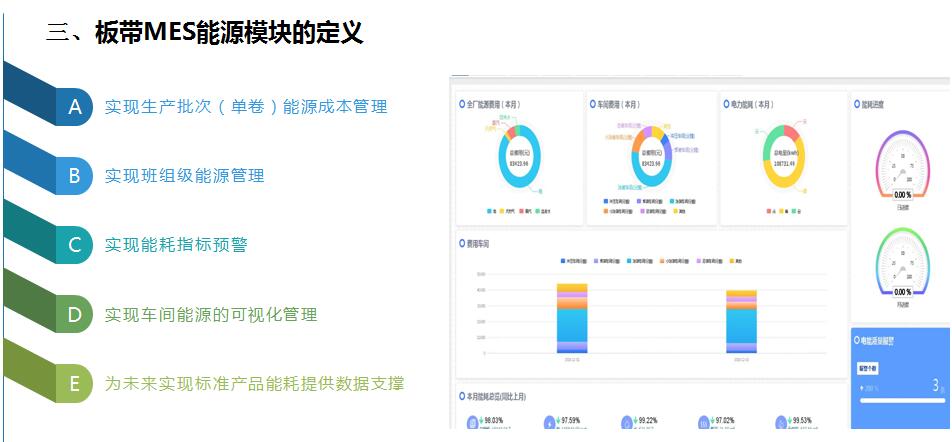Click the circle badge labeled B

(x=74, y=176)
